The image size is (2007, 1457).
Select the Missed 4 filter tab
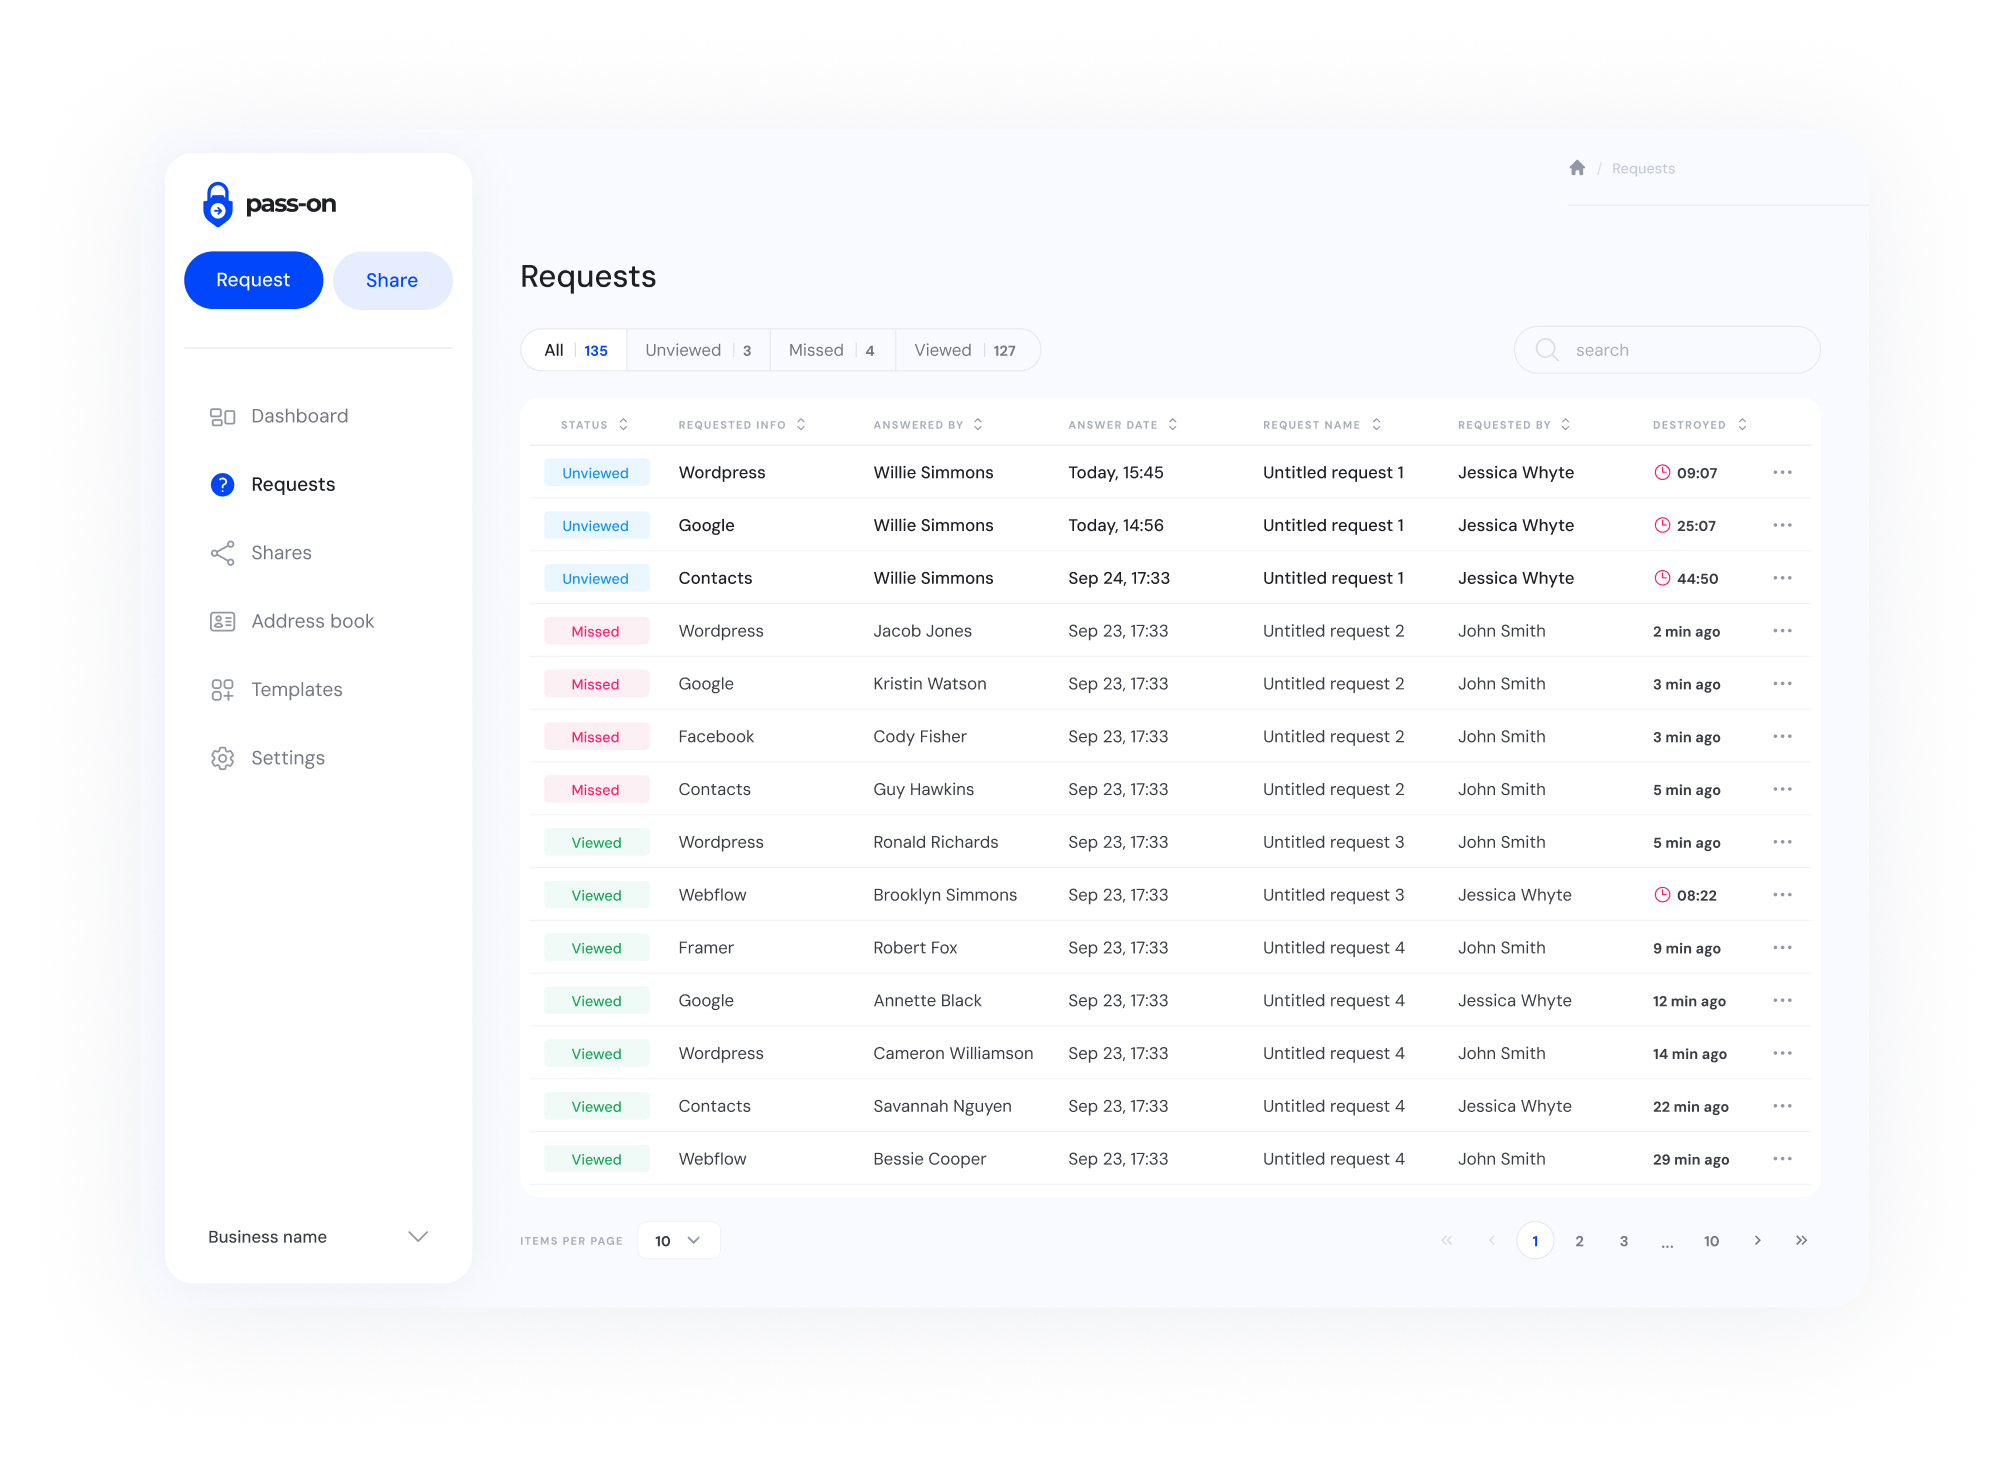pos(832,350)
